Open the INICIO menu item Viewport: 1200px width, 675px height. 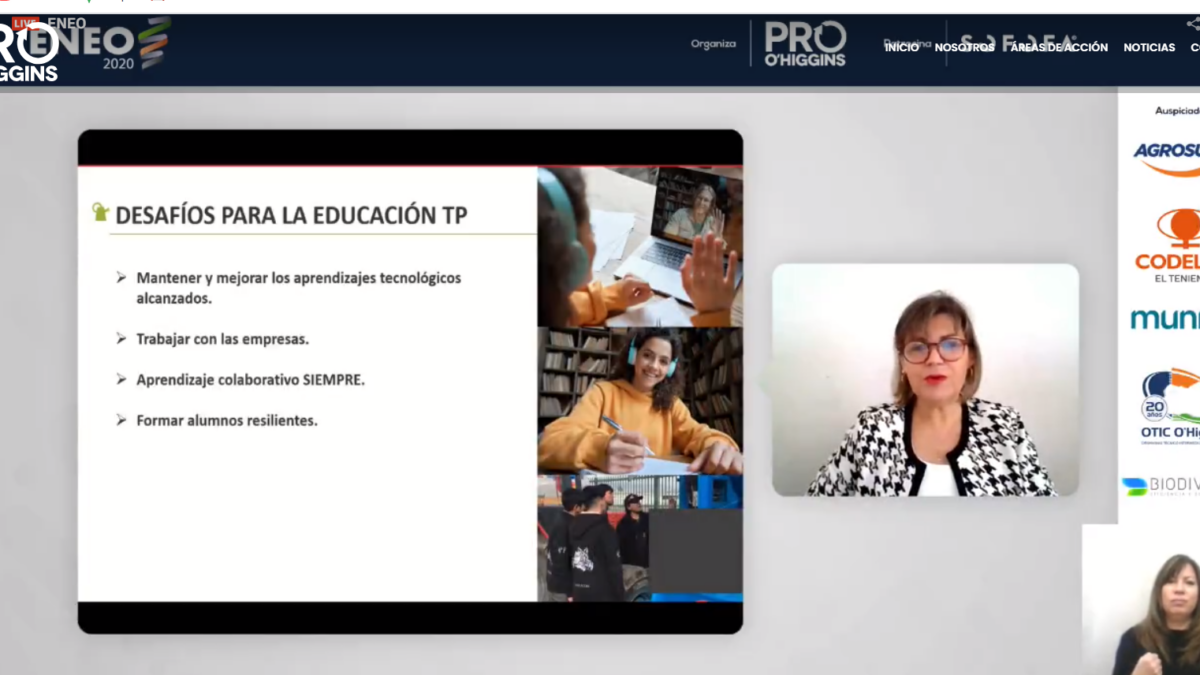901,47
